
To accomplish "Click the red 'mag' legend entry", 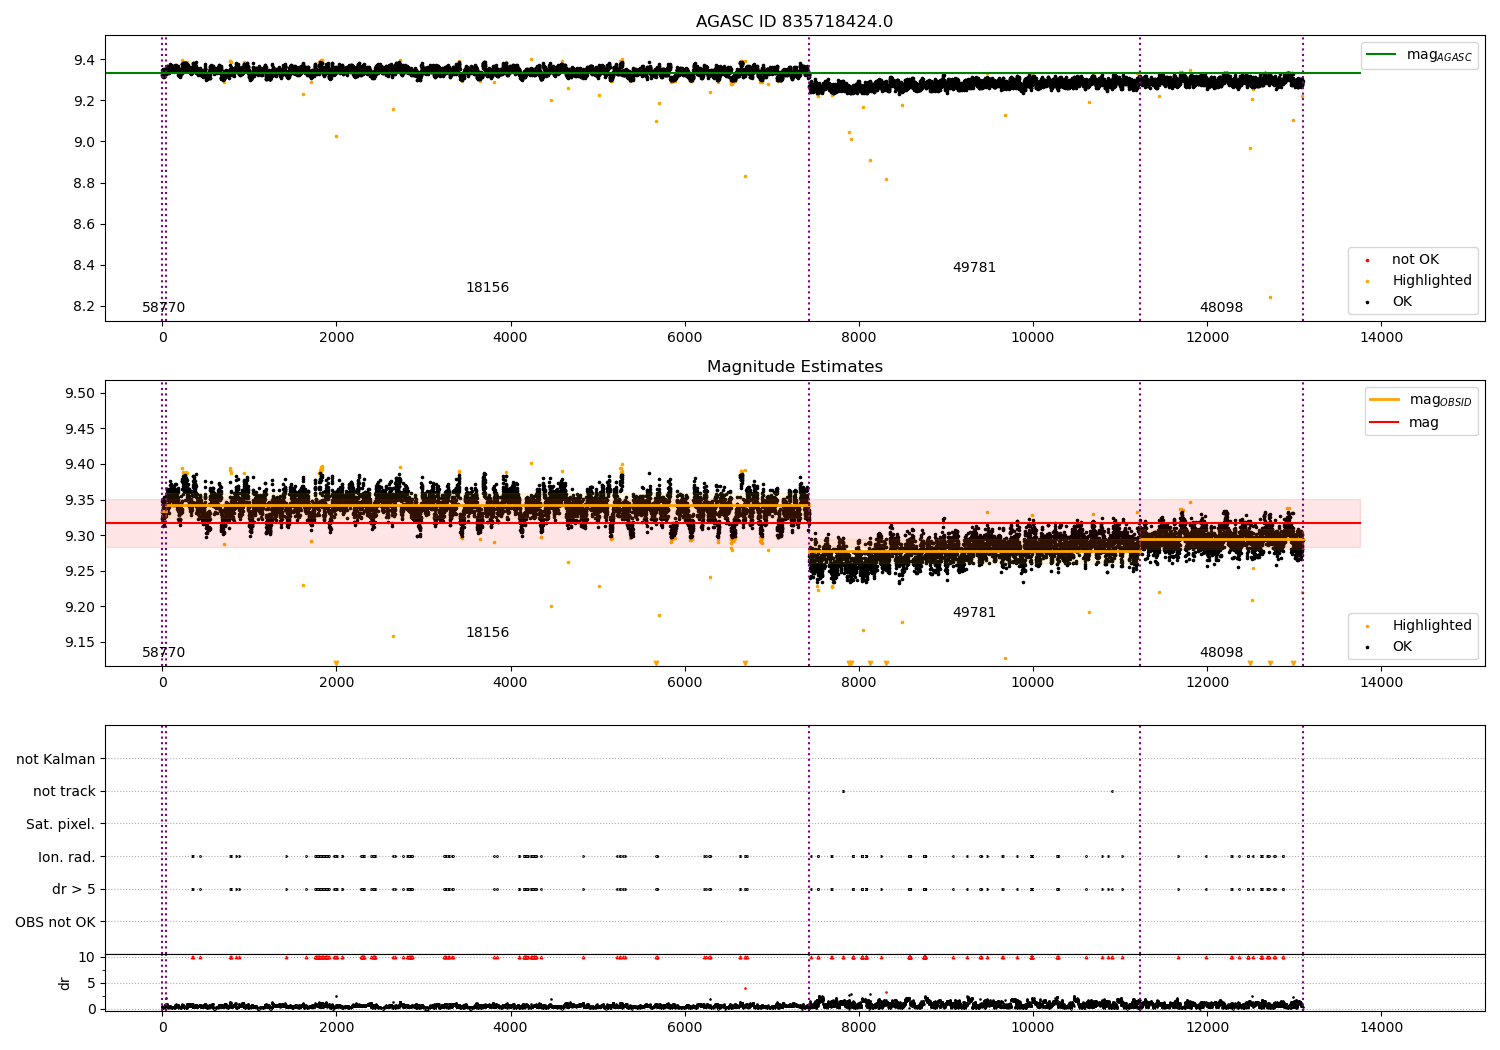I will coord(1423,423).
